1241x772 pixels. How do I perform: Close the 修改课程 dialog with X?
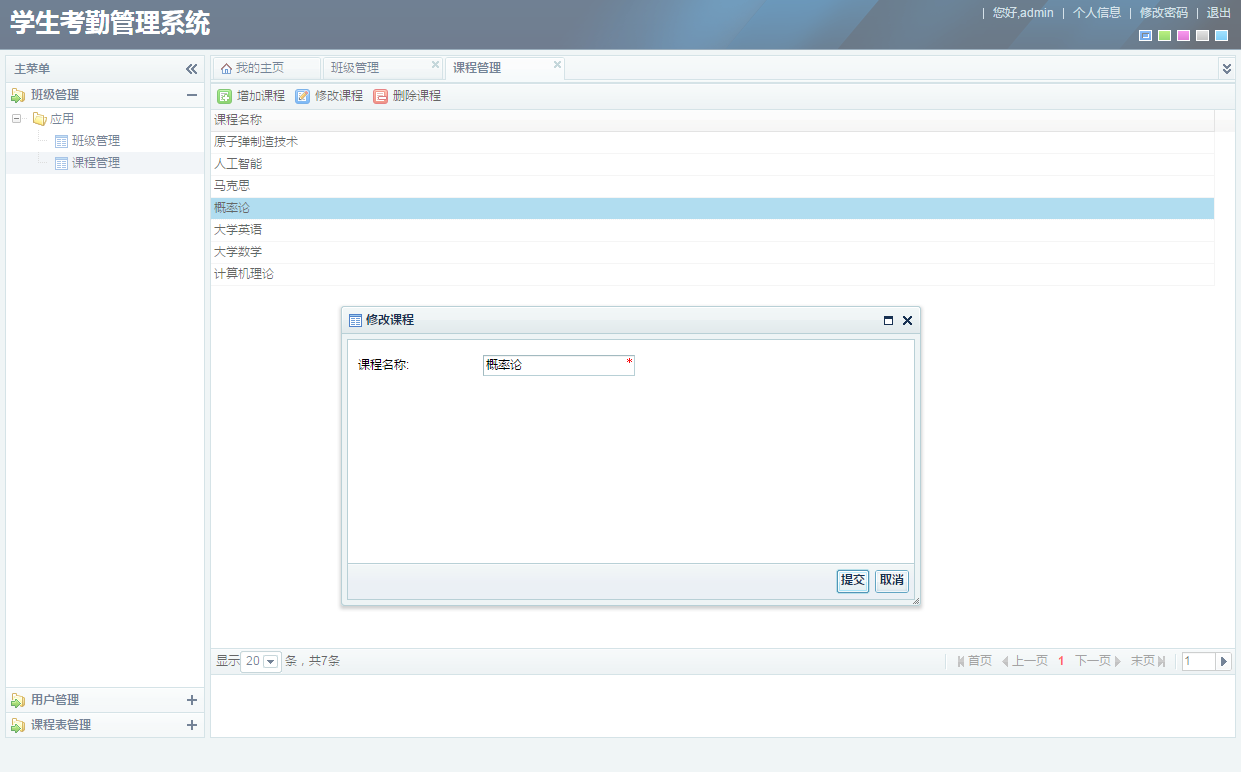907,320
